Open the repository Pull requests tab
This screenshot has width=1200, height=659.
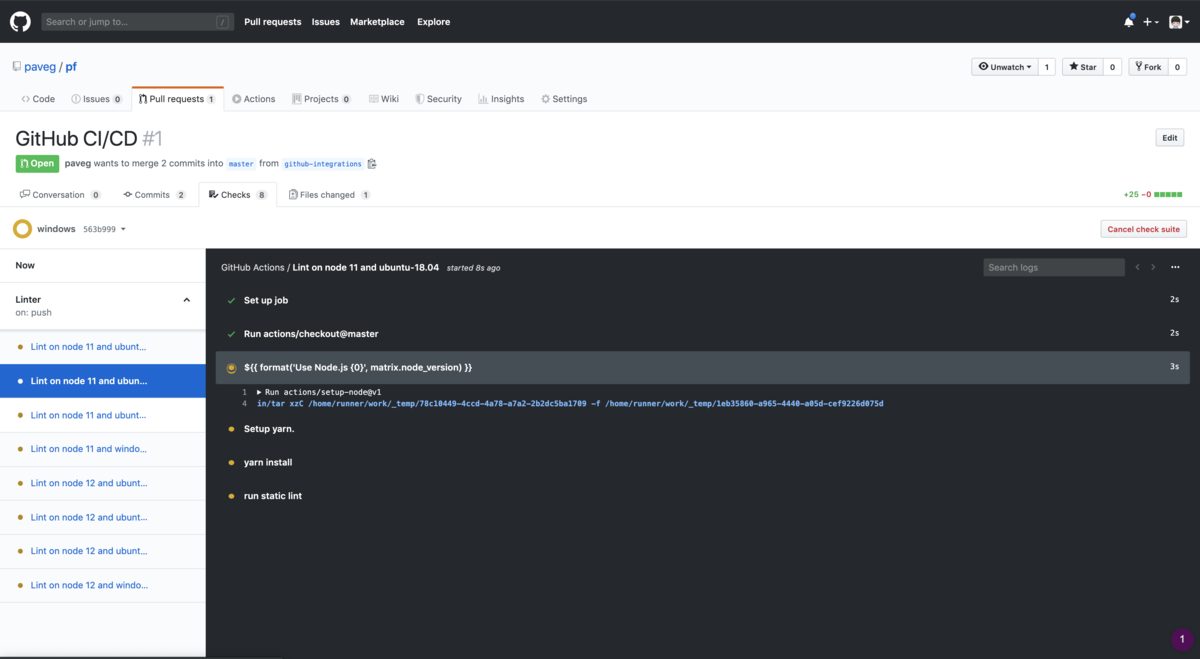pos(178,99)
